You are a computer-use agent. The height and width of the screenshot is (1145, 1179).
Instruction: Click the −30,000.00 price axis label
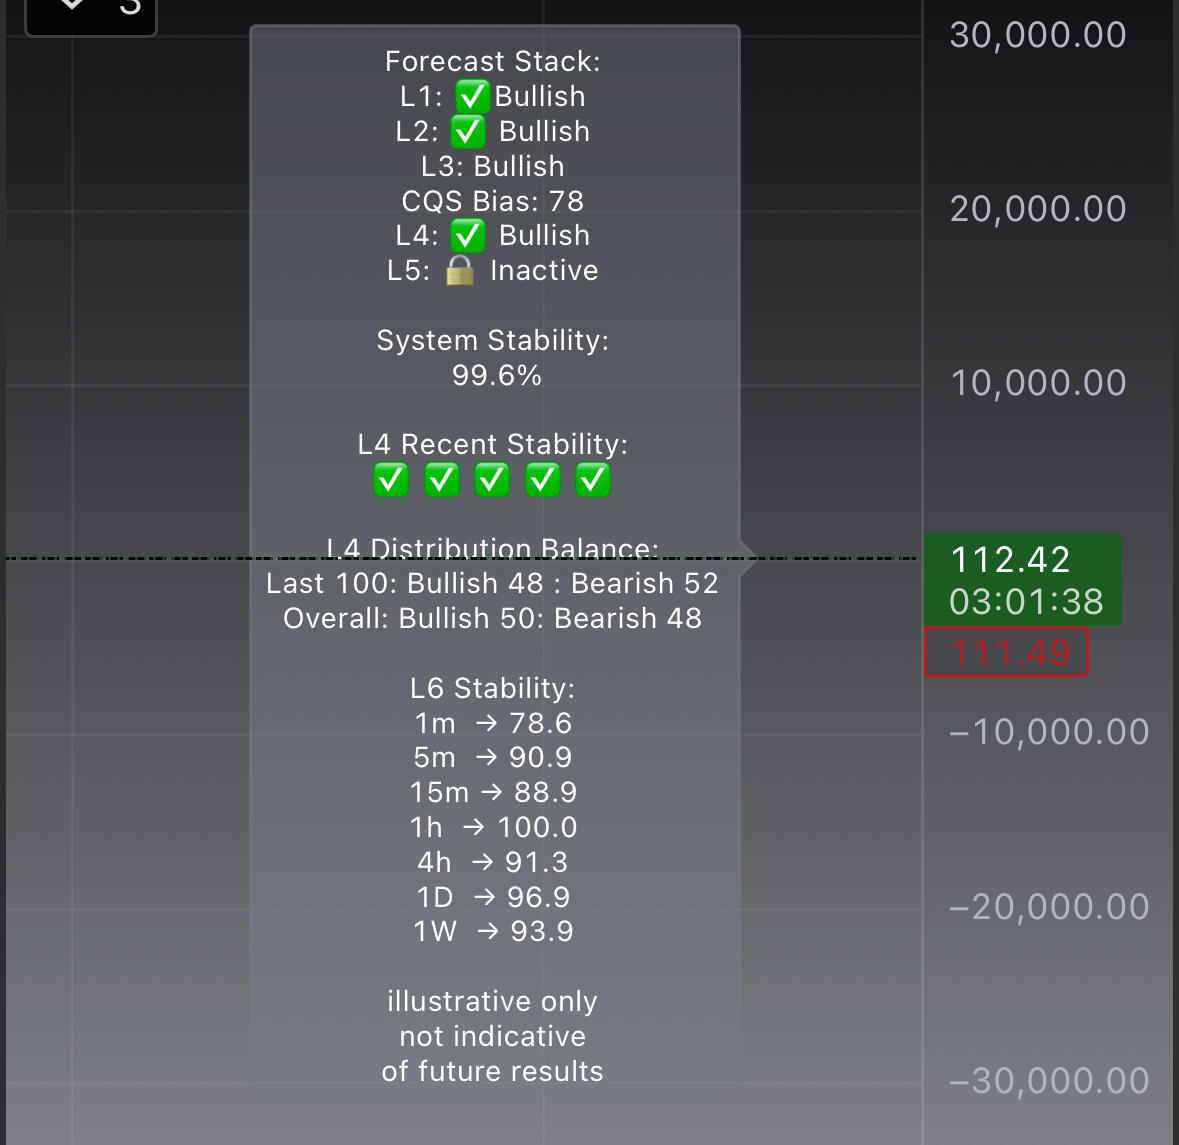(1048, 1081)
